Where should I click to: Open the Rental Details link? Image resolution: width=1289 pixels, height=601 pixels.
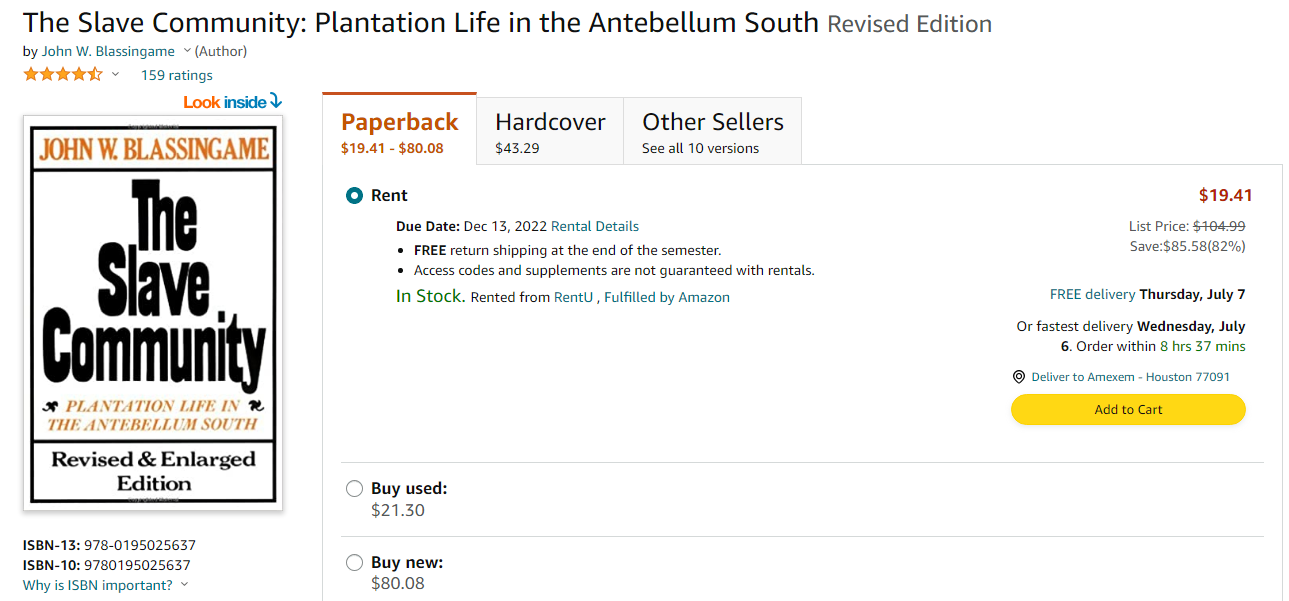[595, 226]
